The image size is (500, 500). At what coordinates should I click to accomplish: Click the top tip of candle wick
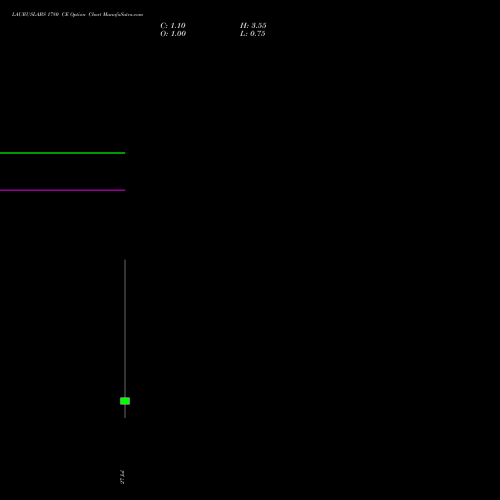(x=125, y=260)
